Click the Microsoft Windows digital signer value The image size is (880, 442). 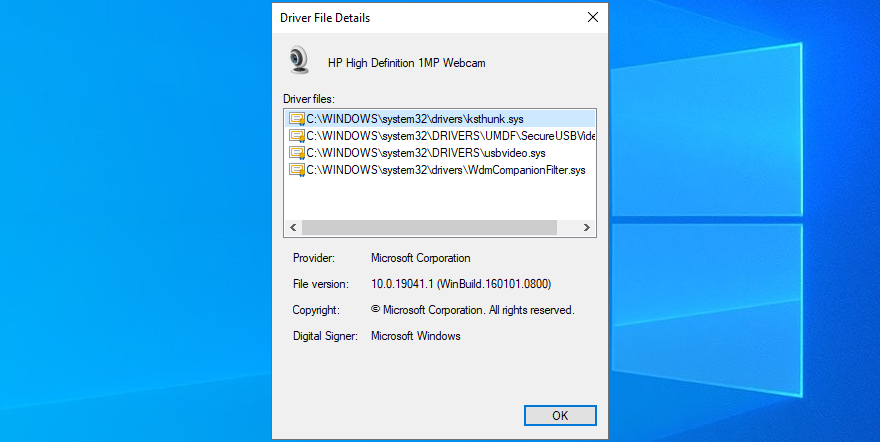[x=415, y=337]
